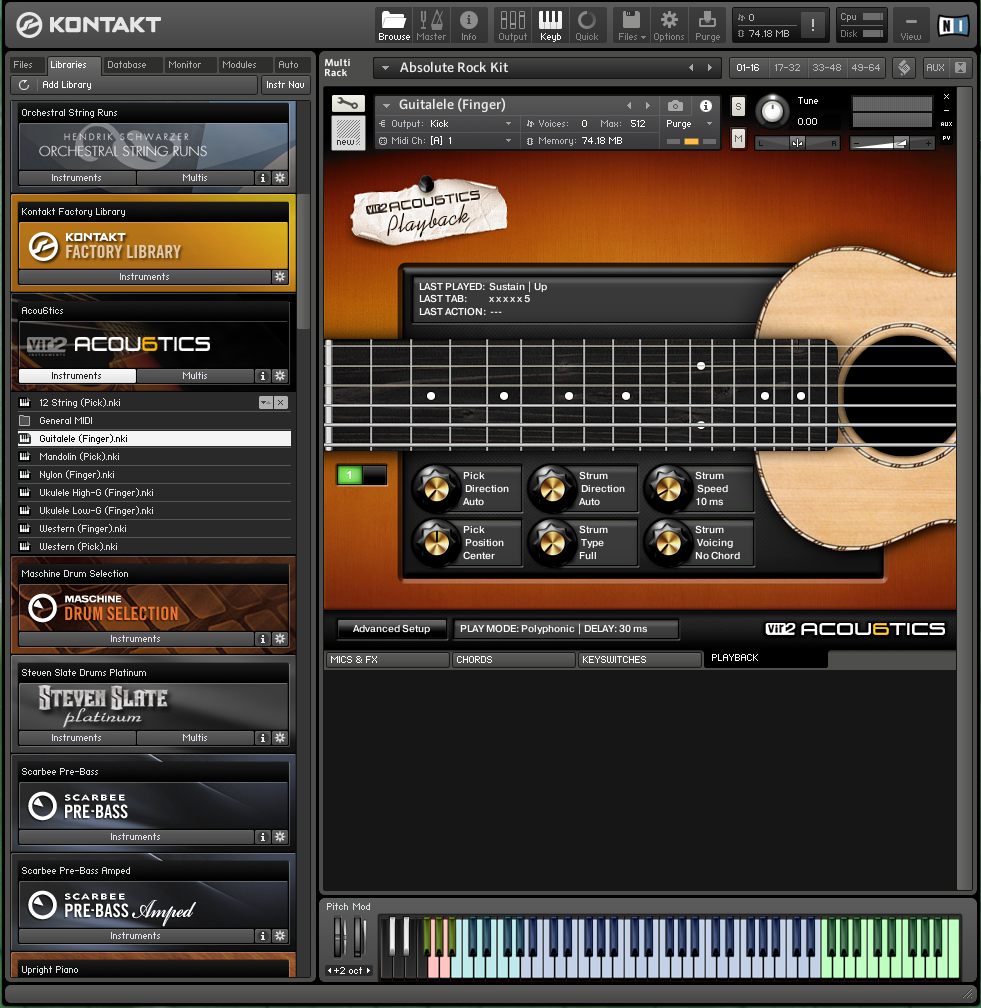Collapse the 12 String (Pick).nki row dropdown

click(x=266, y=402)
